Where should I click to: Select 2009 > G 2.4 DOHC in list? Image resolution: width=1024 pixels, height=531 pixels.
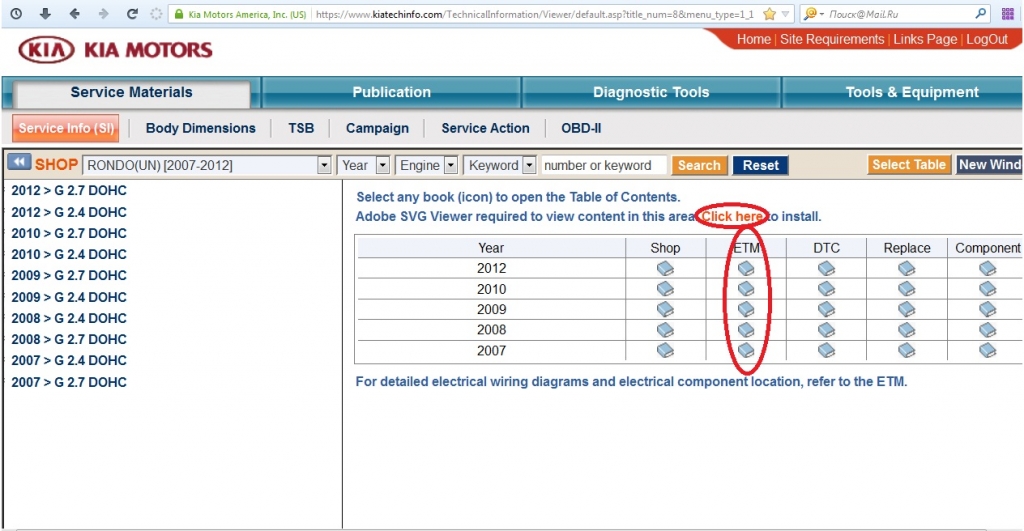(69, 297)
